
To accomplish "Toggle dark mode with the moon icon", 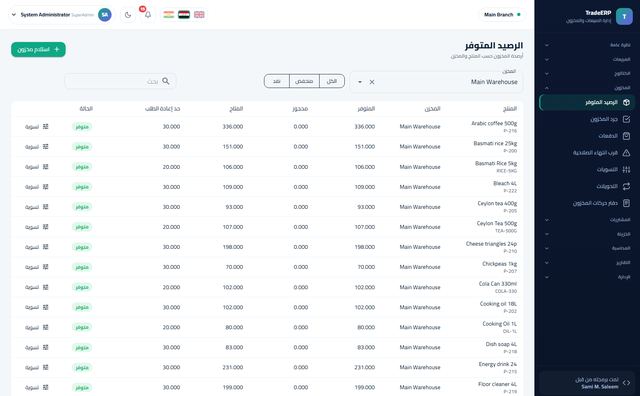I will [x=128, y=15].
